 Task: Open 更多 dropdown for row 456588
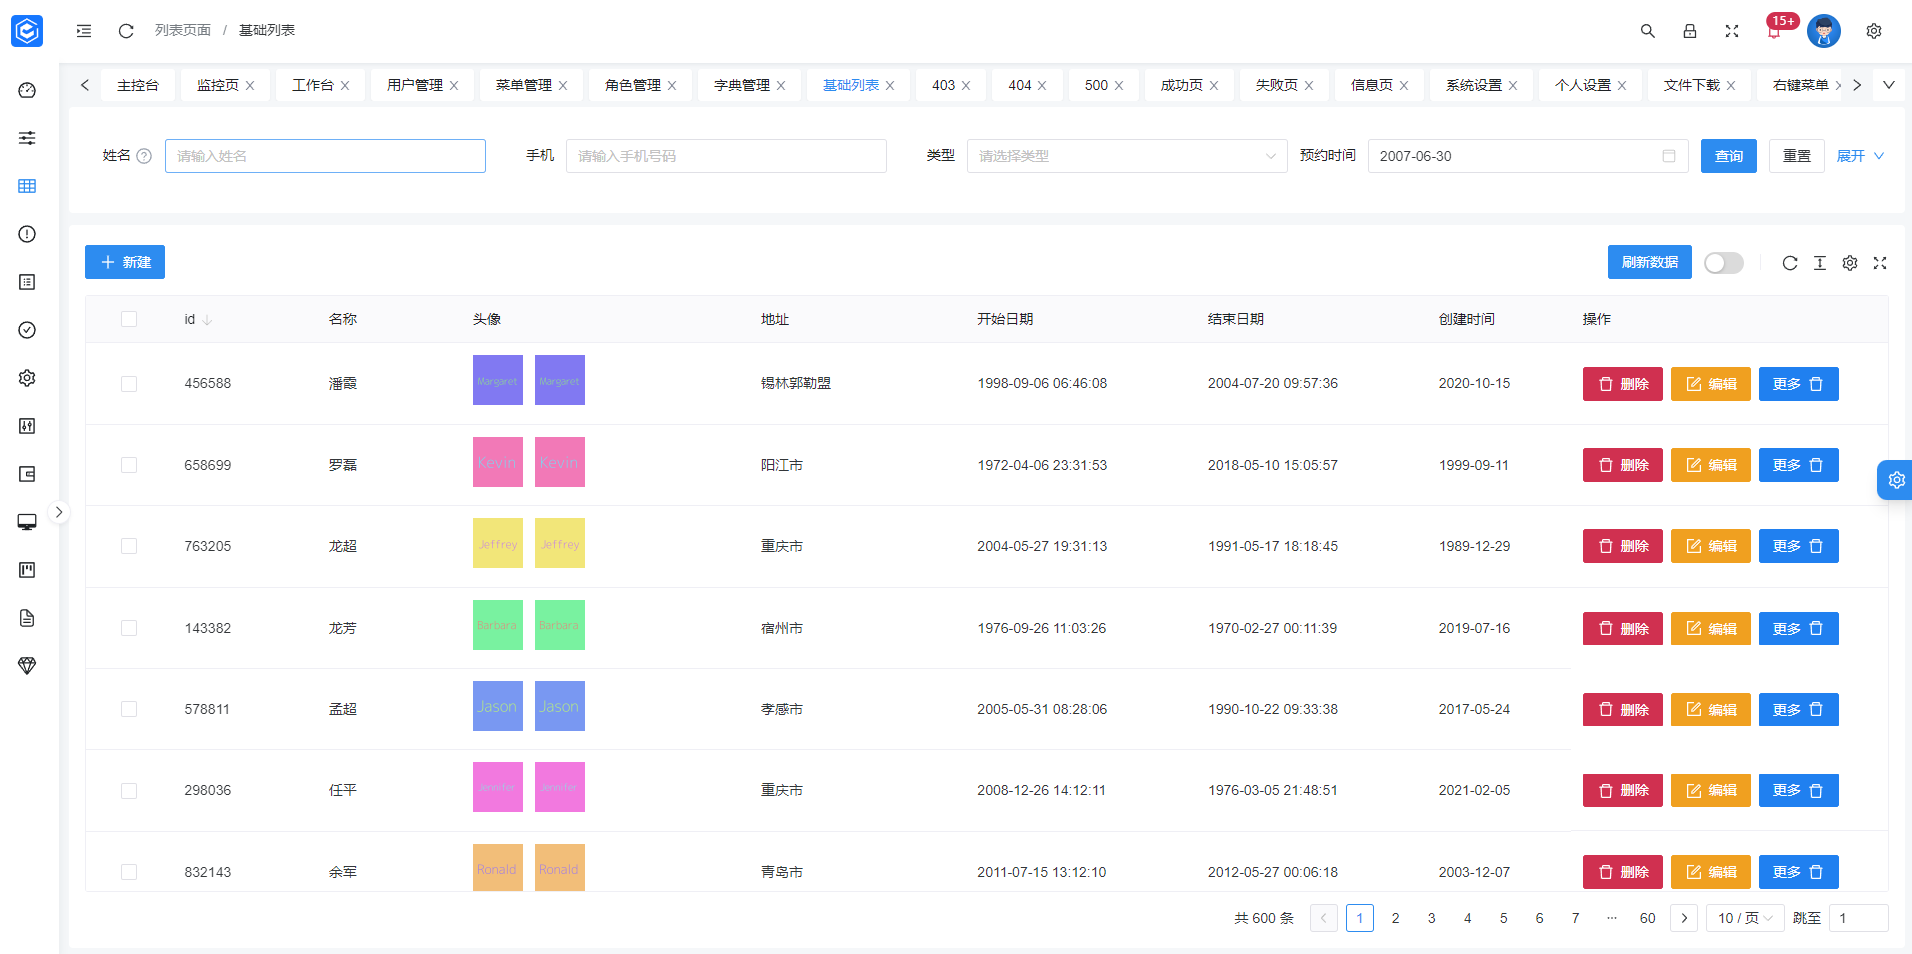[x=1798, y=384]
